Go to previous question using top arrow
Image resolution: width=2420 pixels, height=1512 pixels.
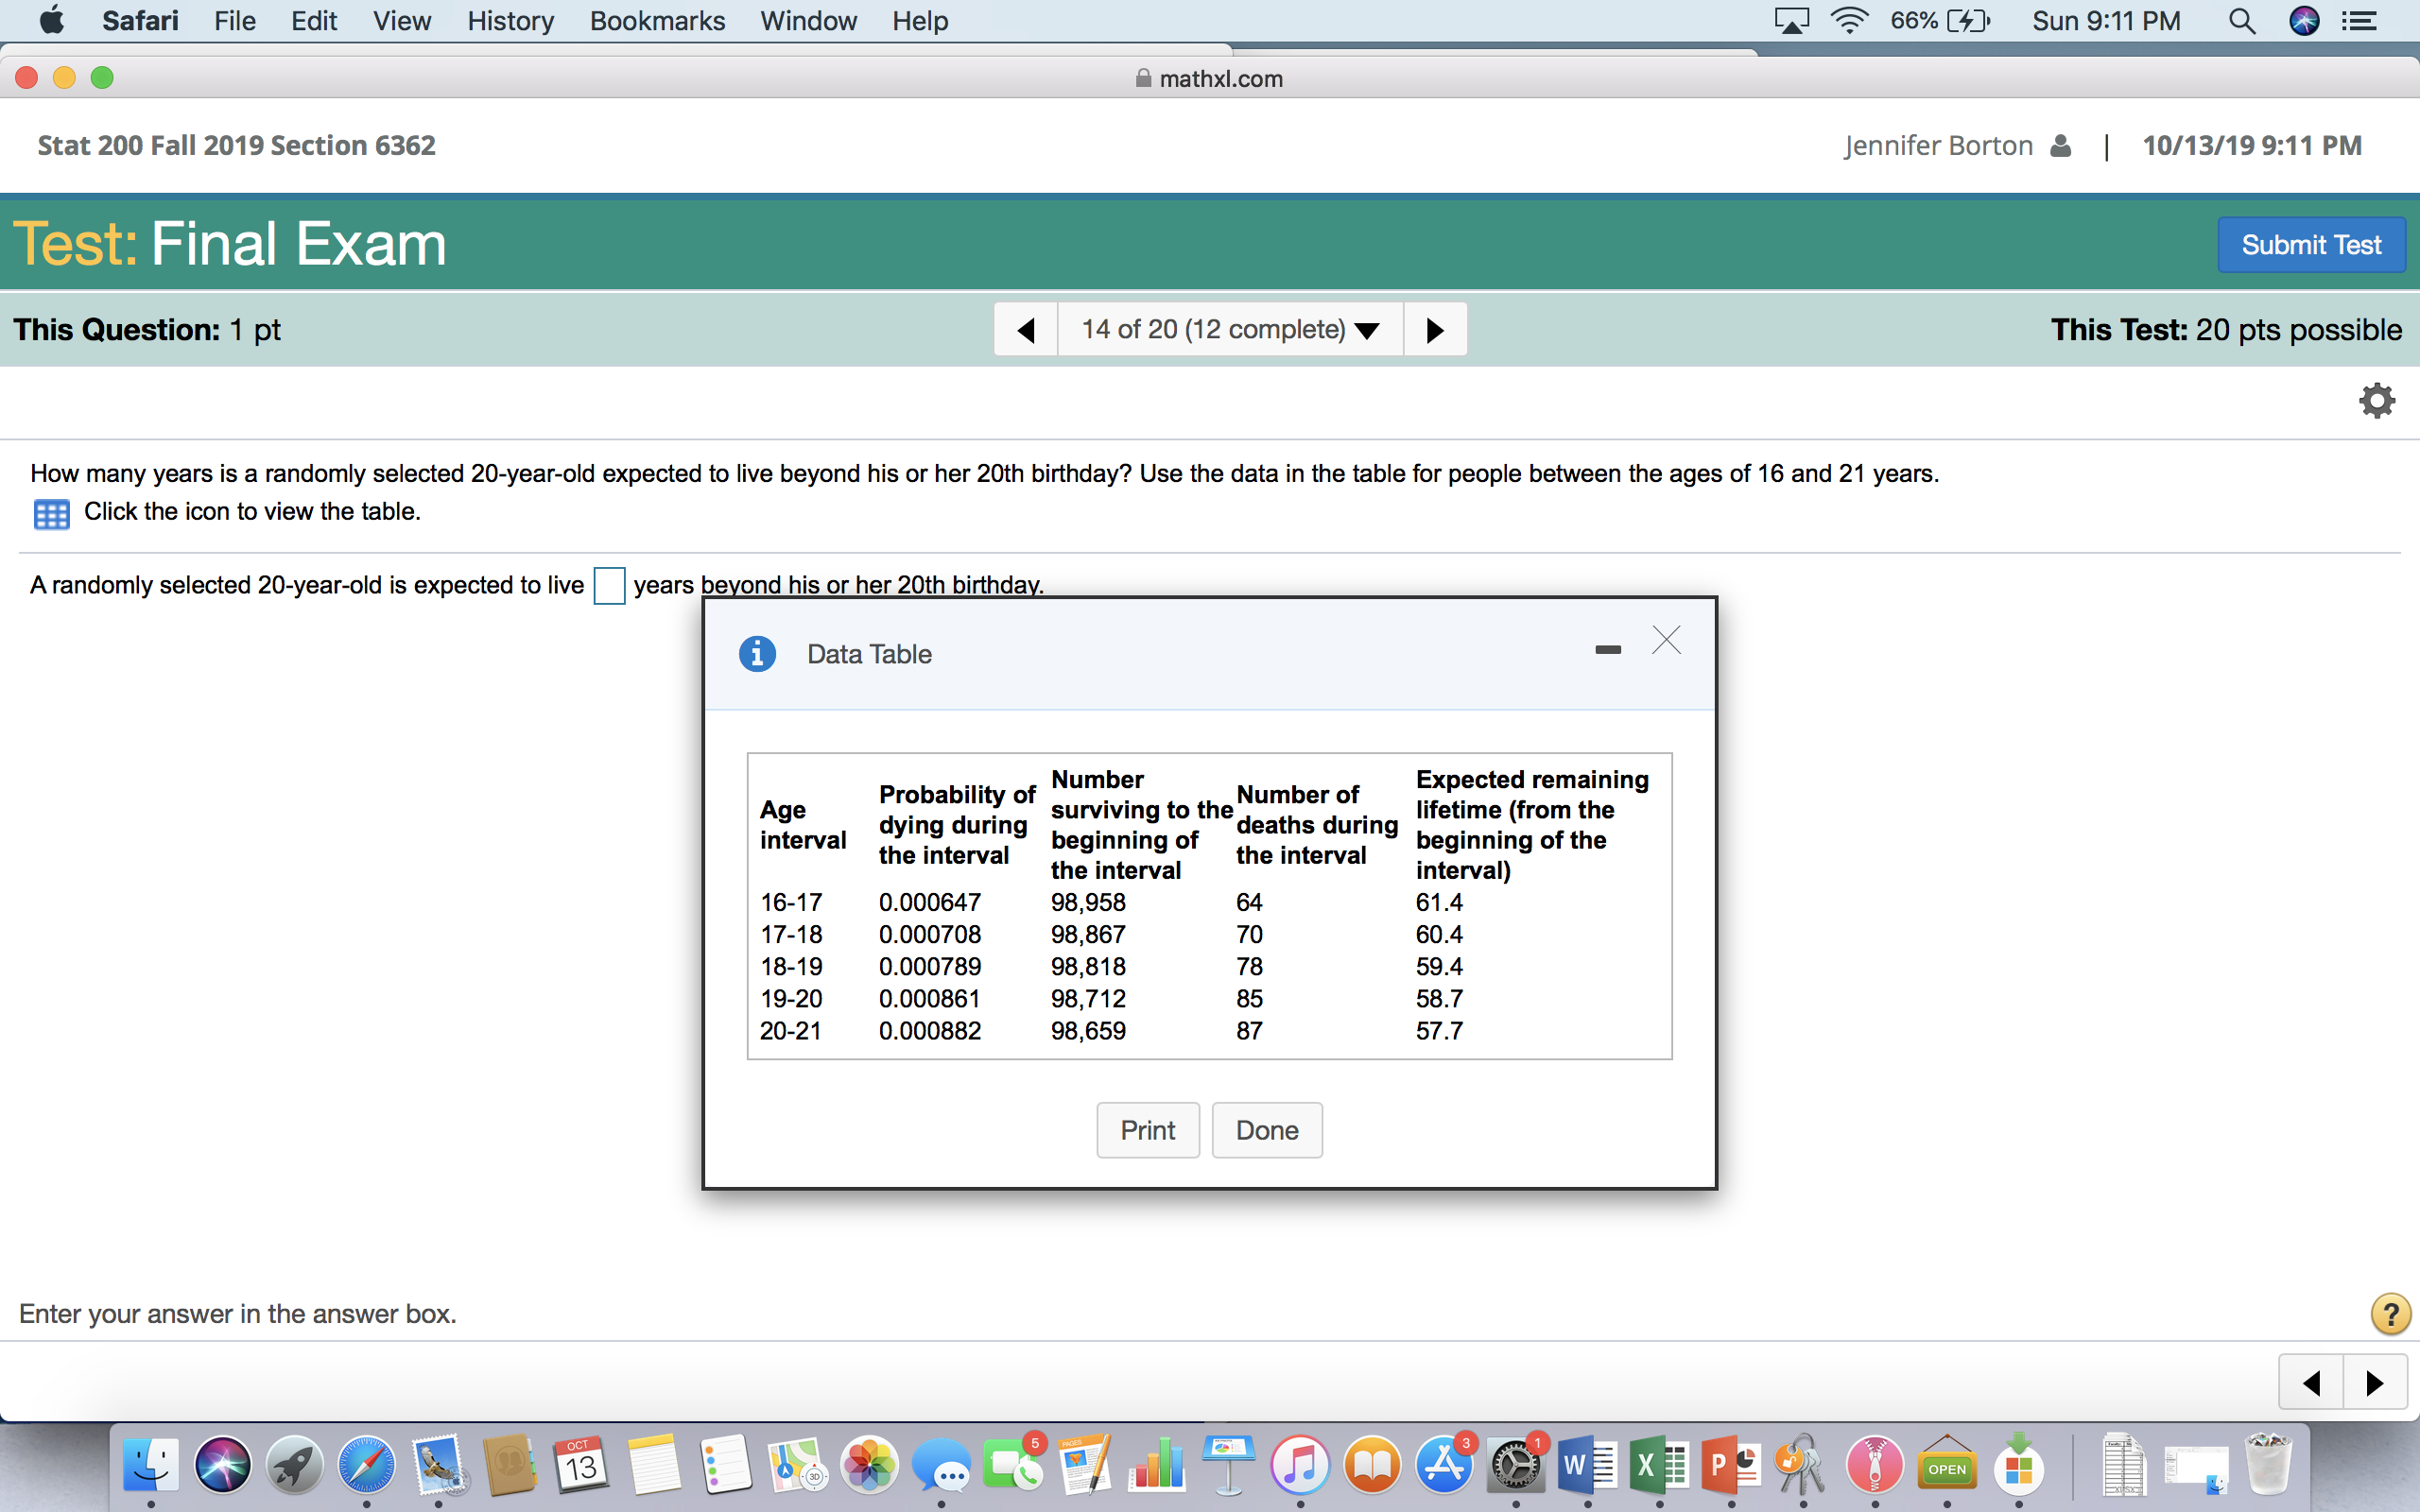point(1026,330)
